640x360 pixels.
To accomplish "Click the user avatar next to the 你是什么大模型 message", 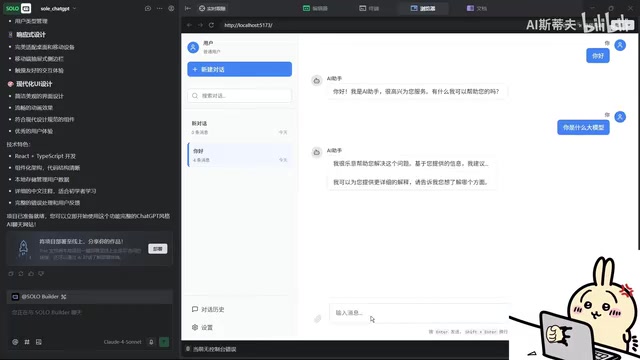I will 620,117.
